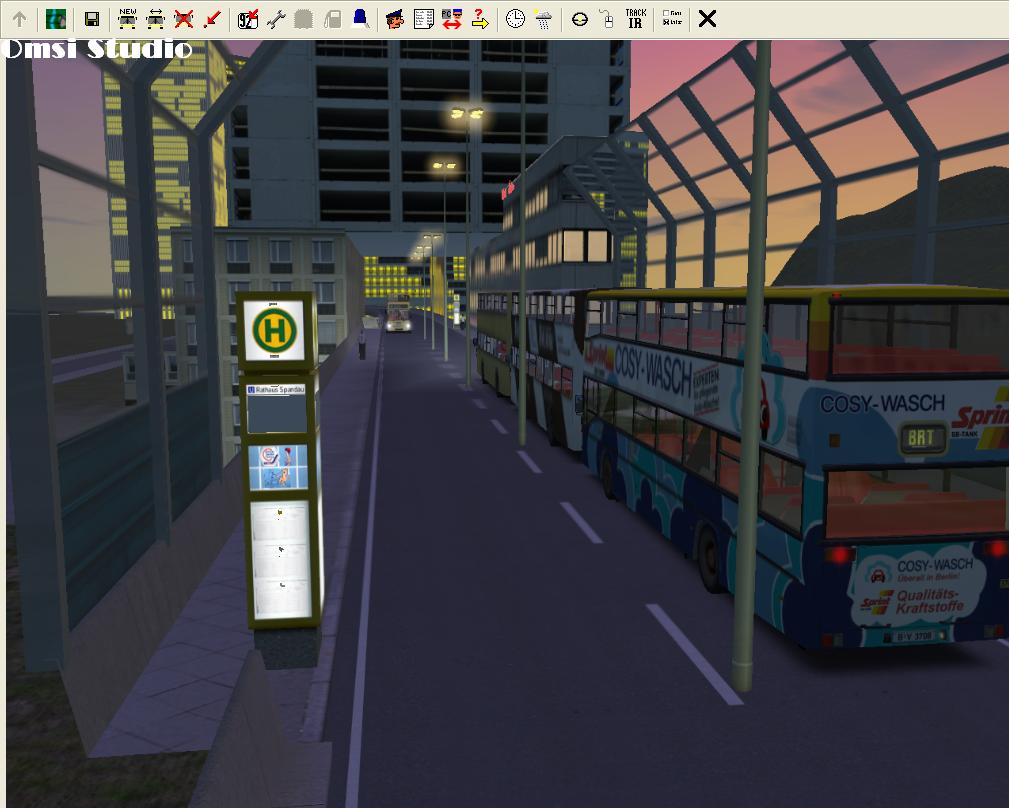The height and width of the screenshot is (808, 1009).
Task: Open the driver face icon with cap
Action: pos(395,19)
